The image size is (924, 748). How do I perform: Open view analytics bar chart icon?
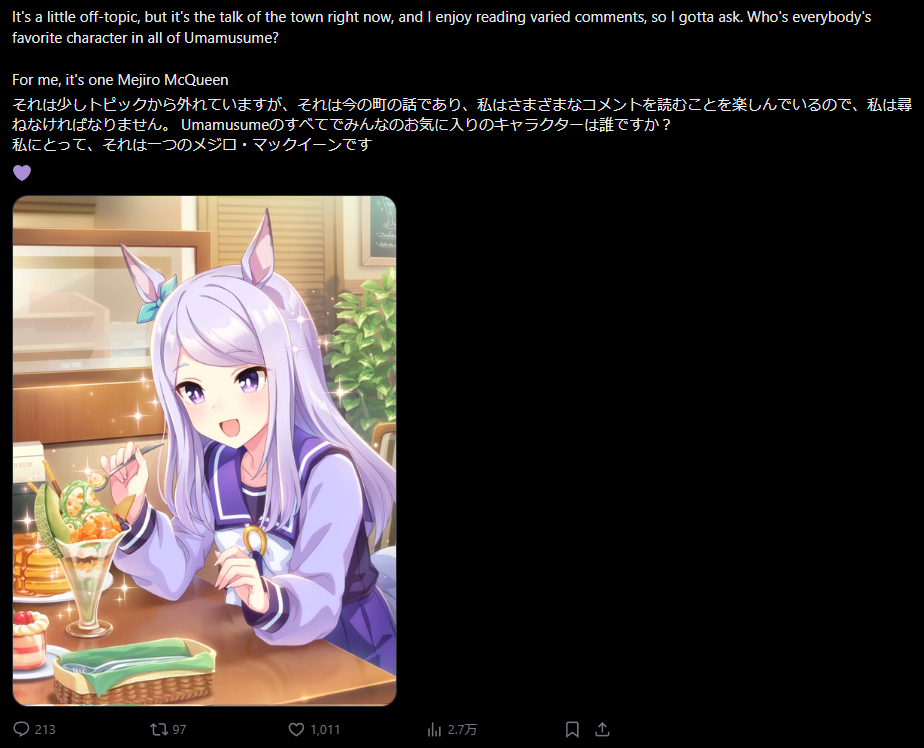coord(434,730)
